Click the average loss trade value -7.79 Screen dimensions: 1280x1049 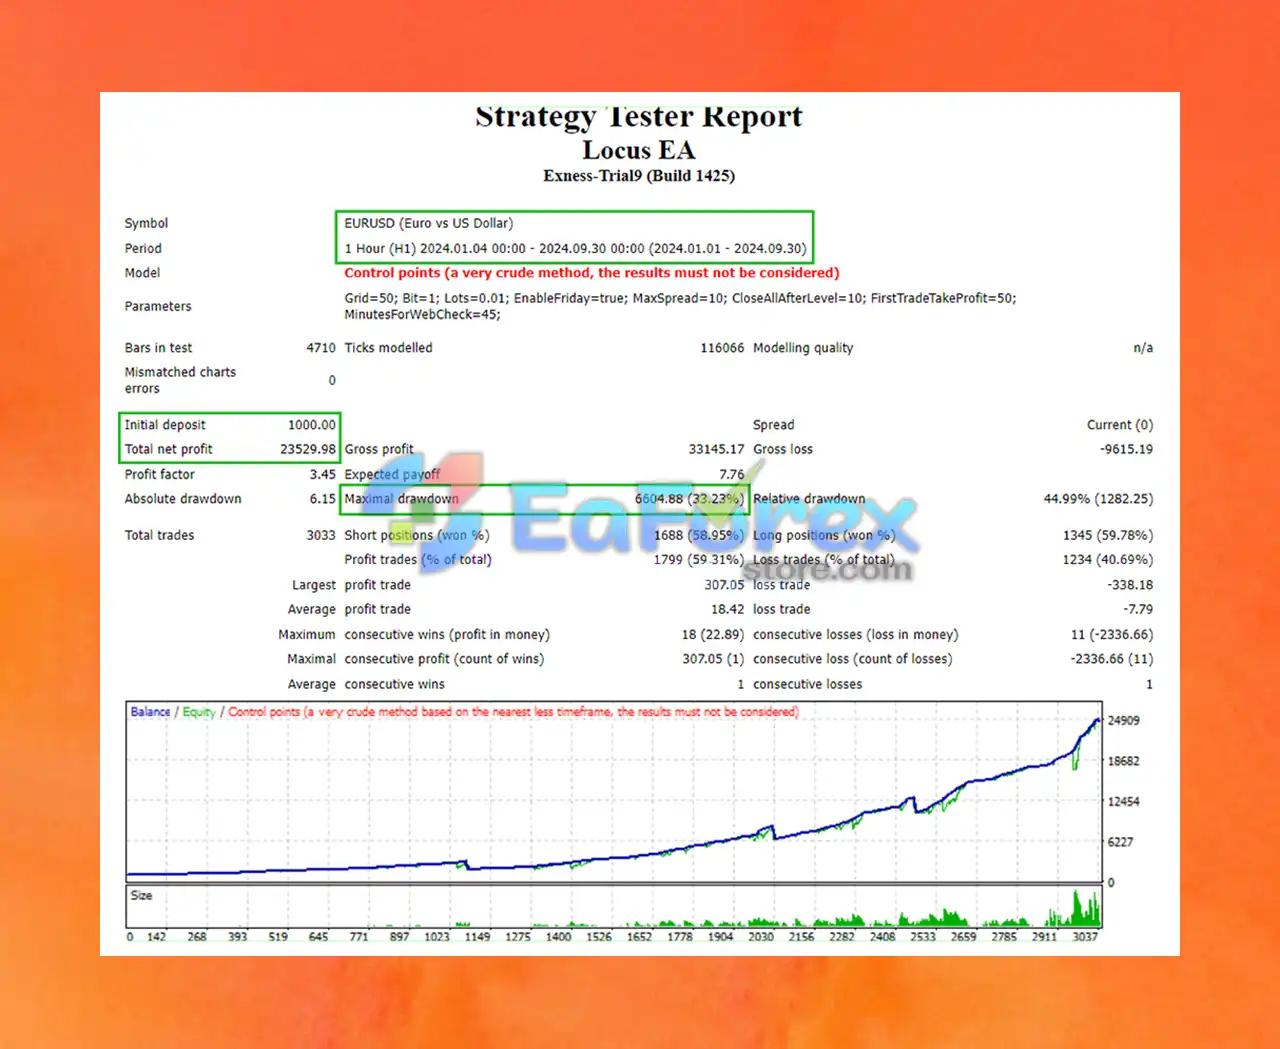[1138, 609]
